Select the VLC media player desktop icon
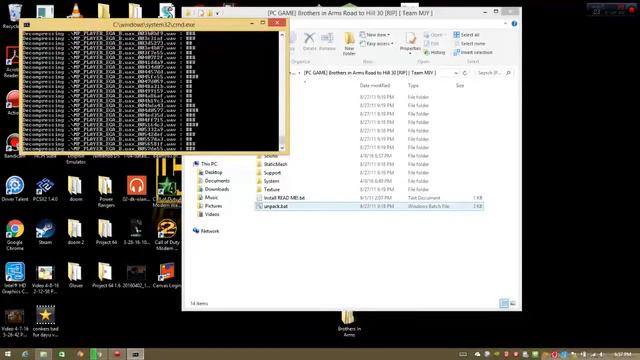This screenshot has height=360, width=640. pos(76,11)
